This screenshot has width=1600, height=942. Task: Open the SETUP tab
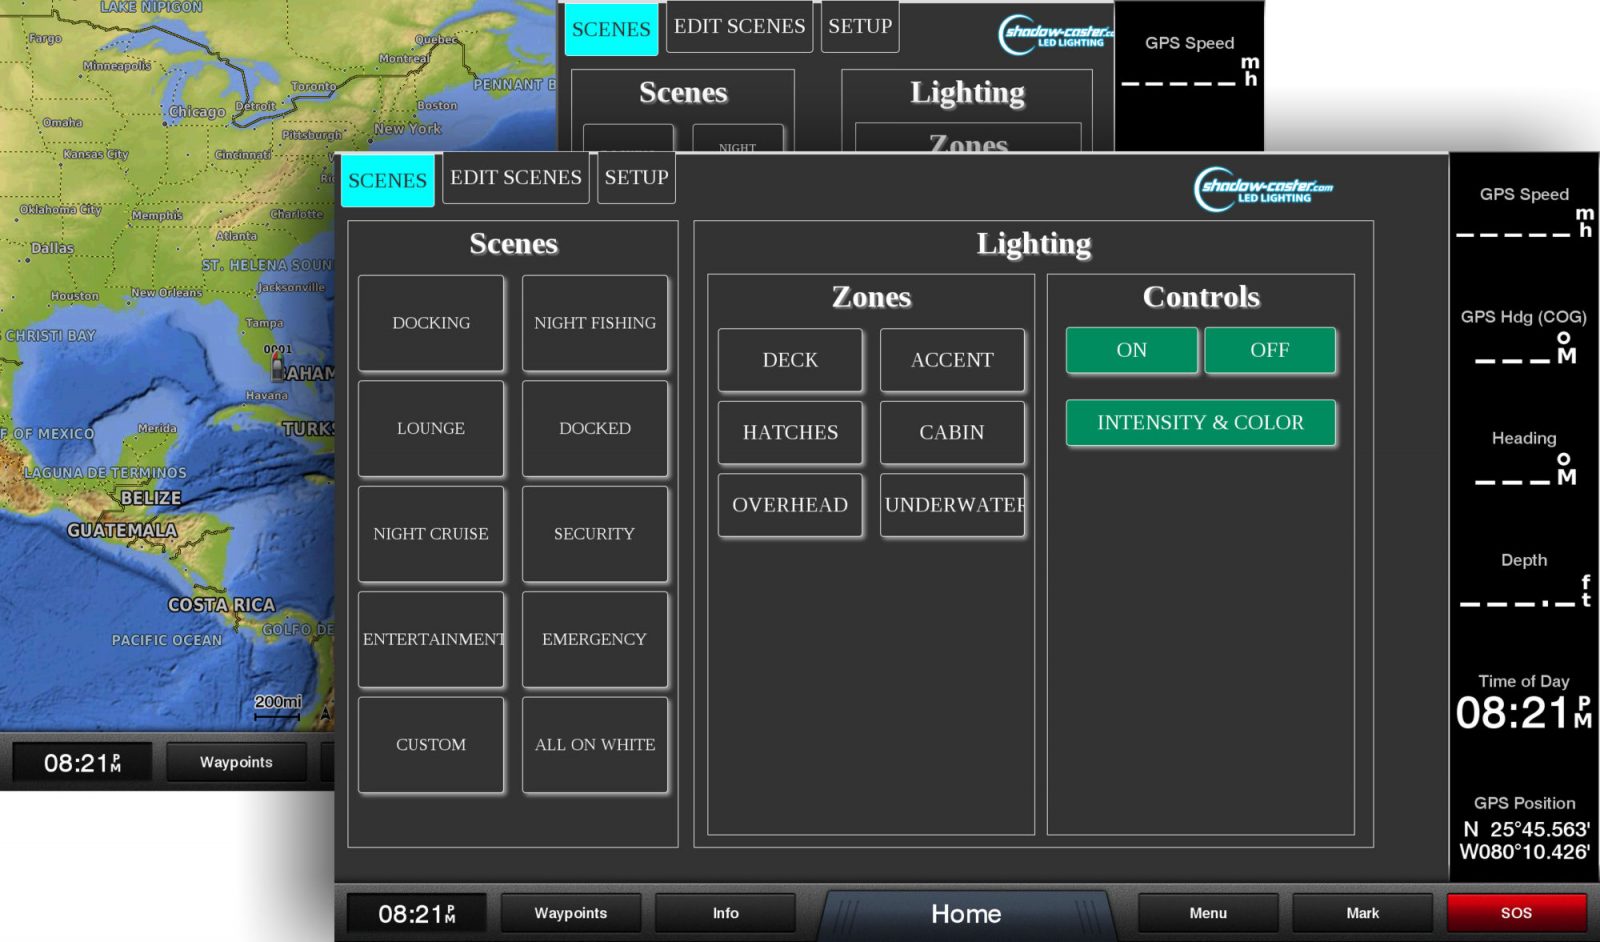(x=636, y=178)
